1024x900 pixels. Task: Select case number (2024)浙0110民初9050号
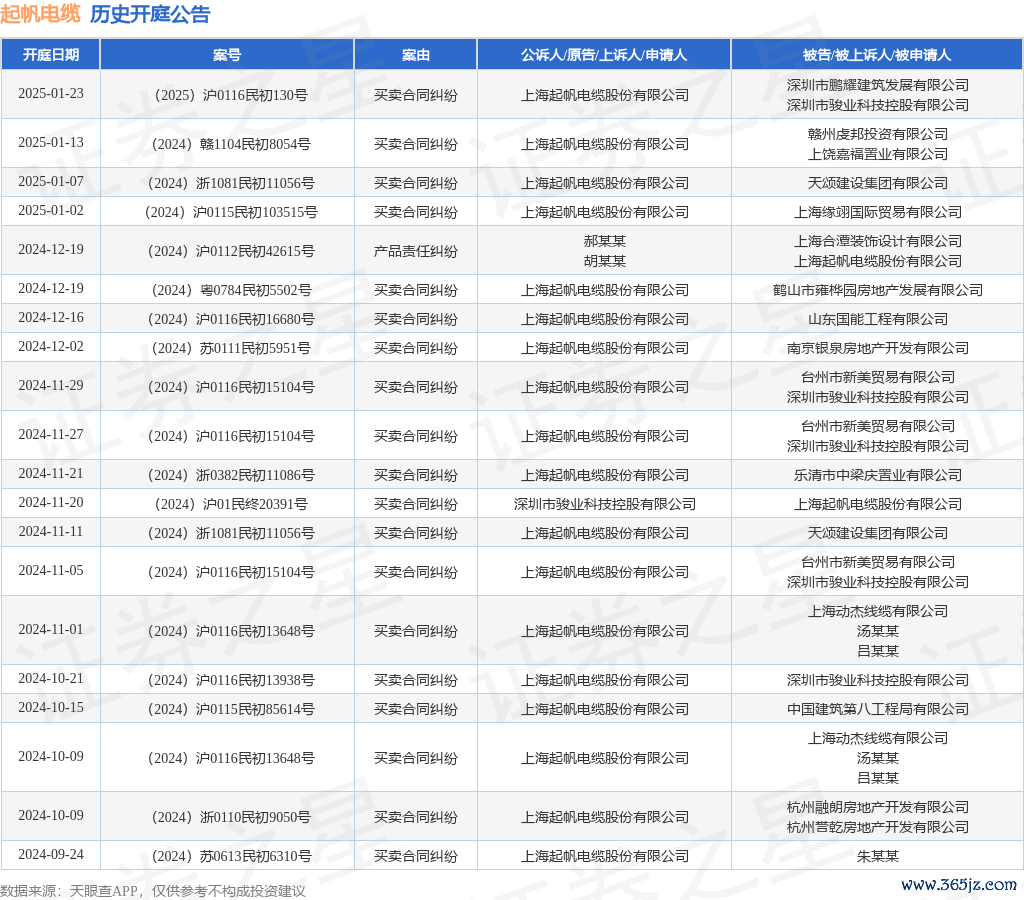[231, 818]
